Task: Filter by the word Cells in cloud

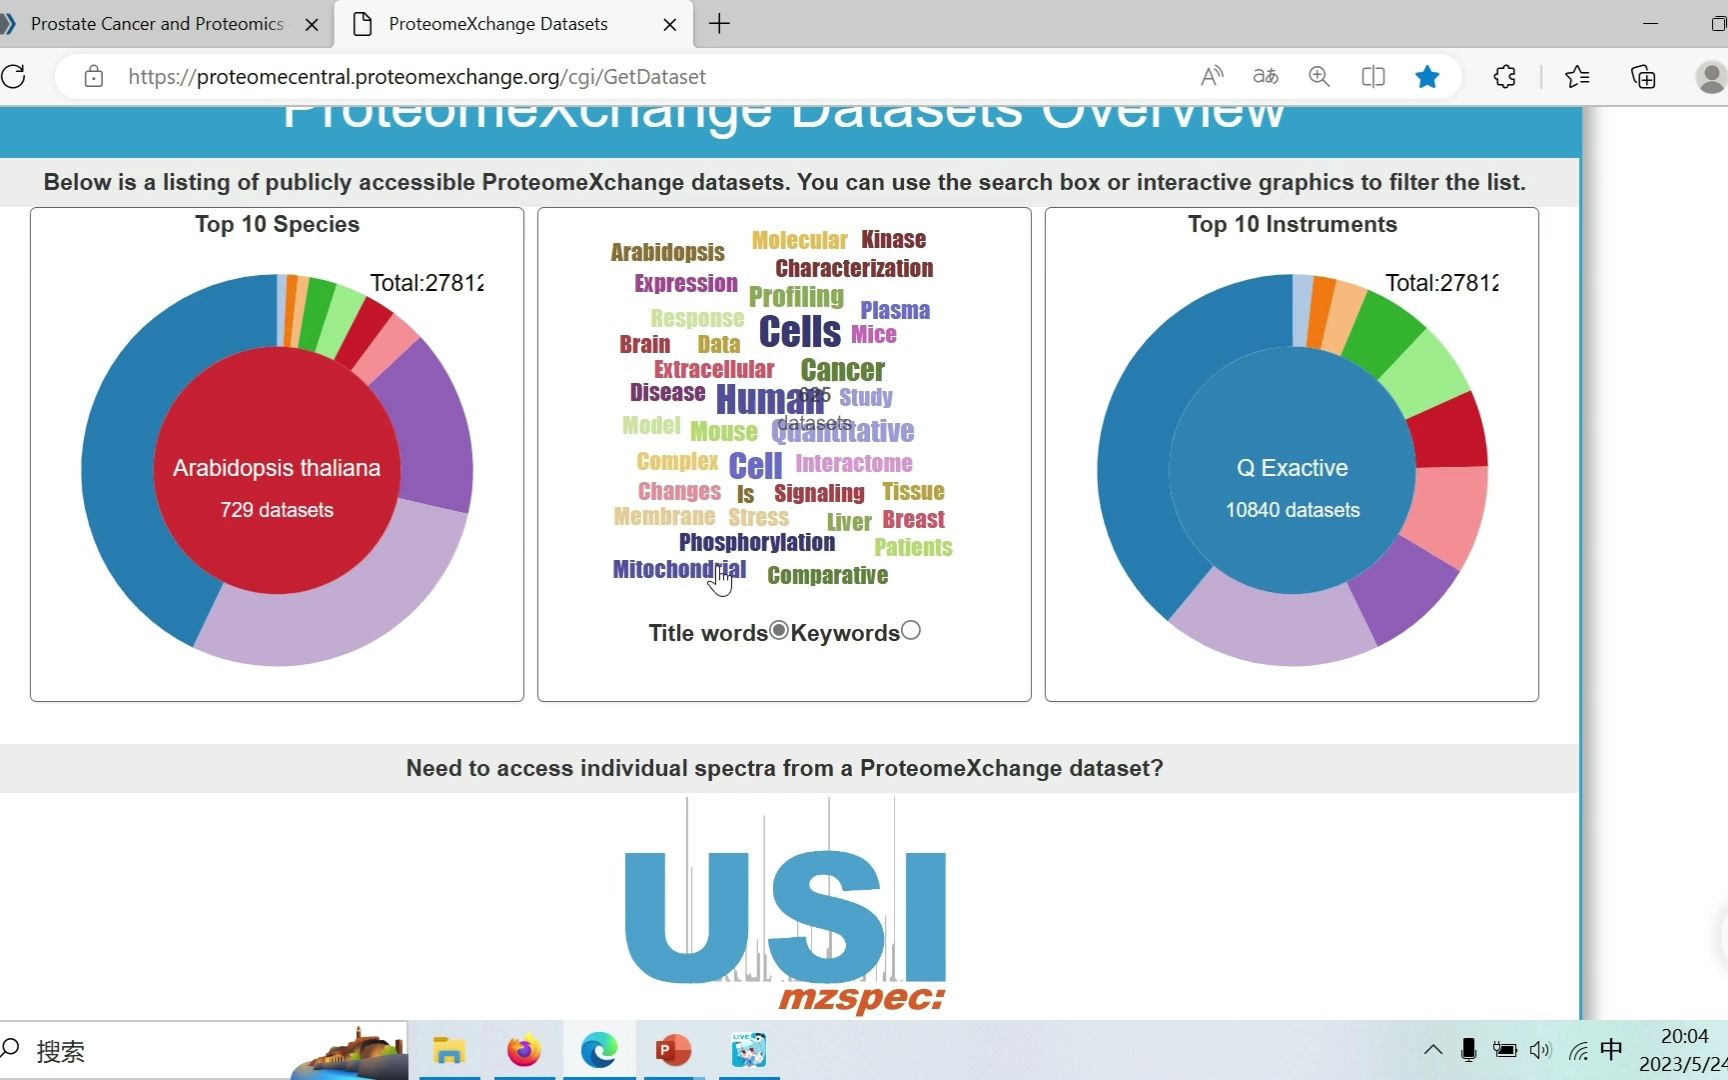Action: 800,332
